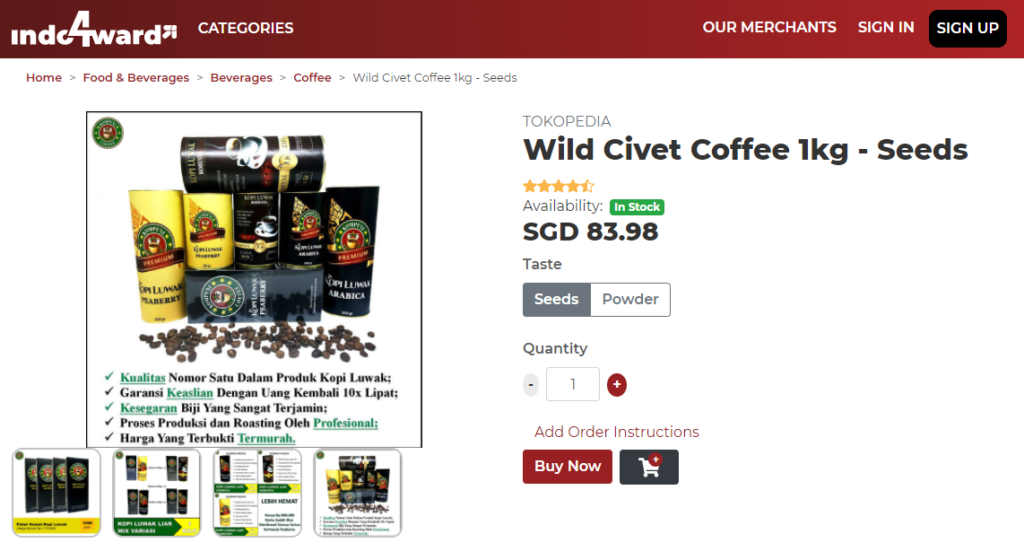Open OUR MERCHANTS page

[769, 27]
